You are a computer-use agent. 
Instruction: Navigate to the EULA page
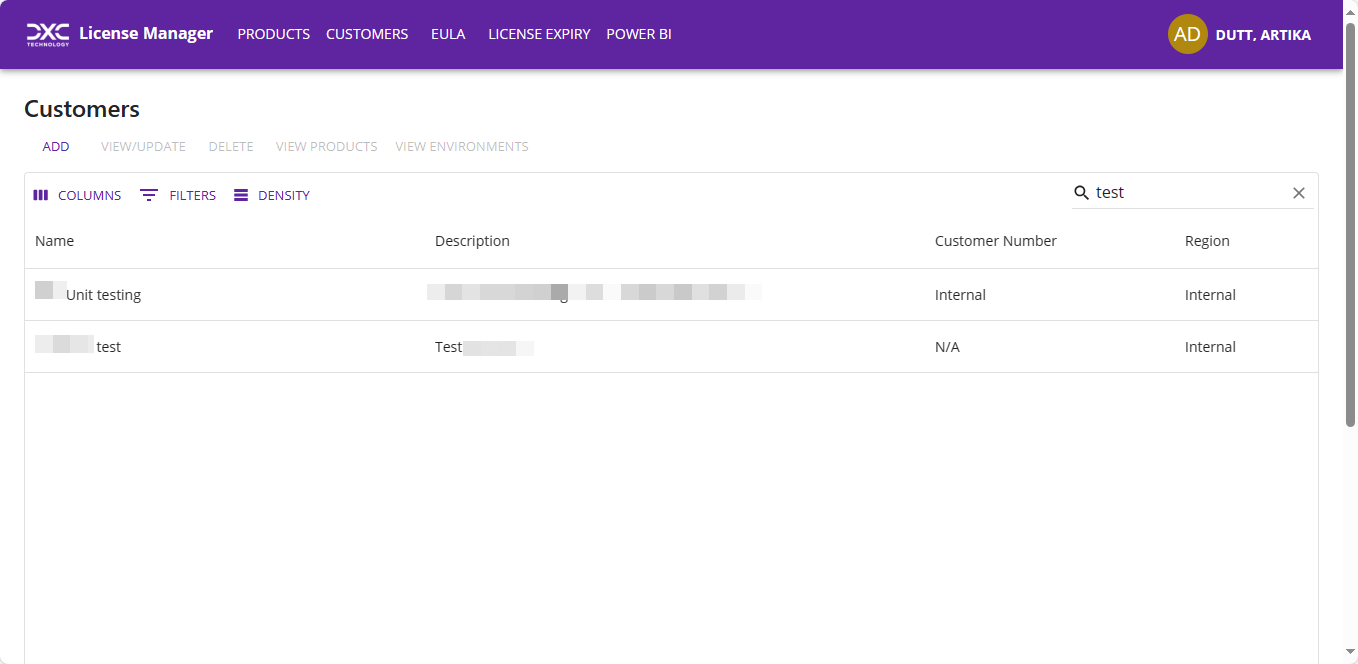[x=448, y=34]
